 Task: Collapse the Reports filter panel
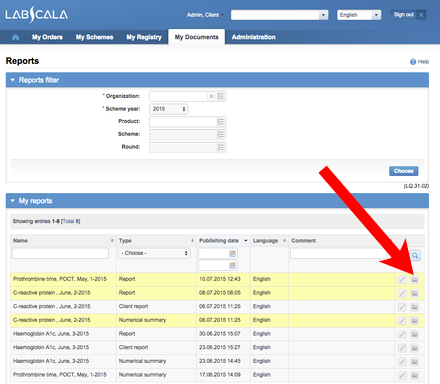tap(13, 80)
